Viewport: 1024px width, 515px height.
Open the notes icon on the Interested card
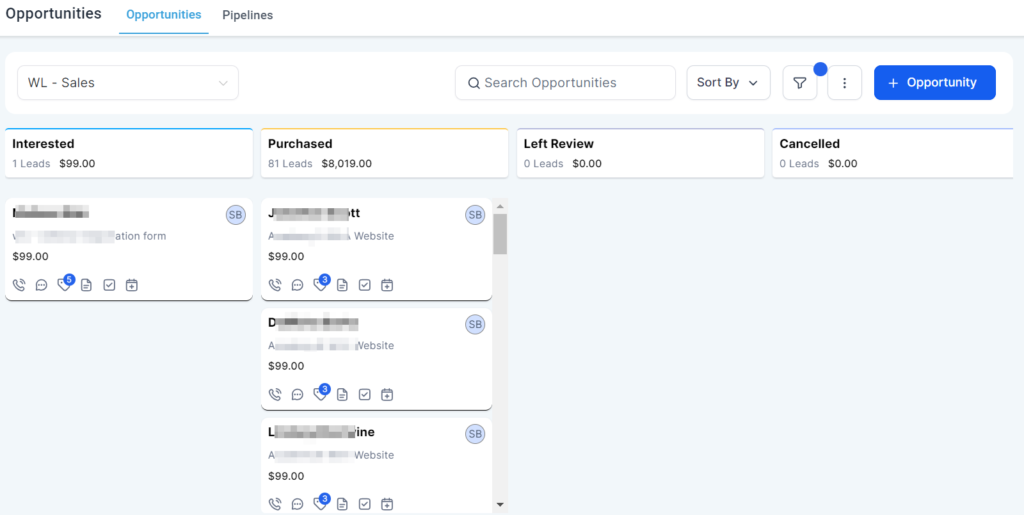pos(87,285)
